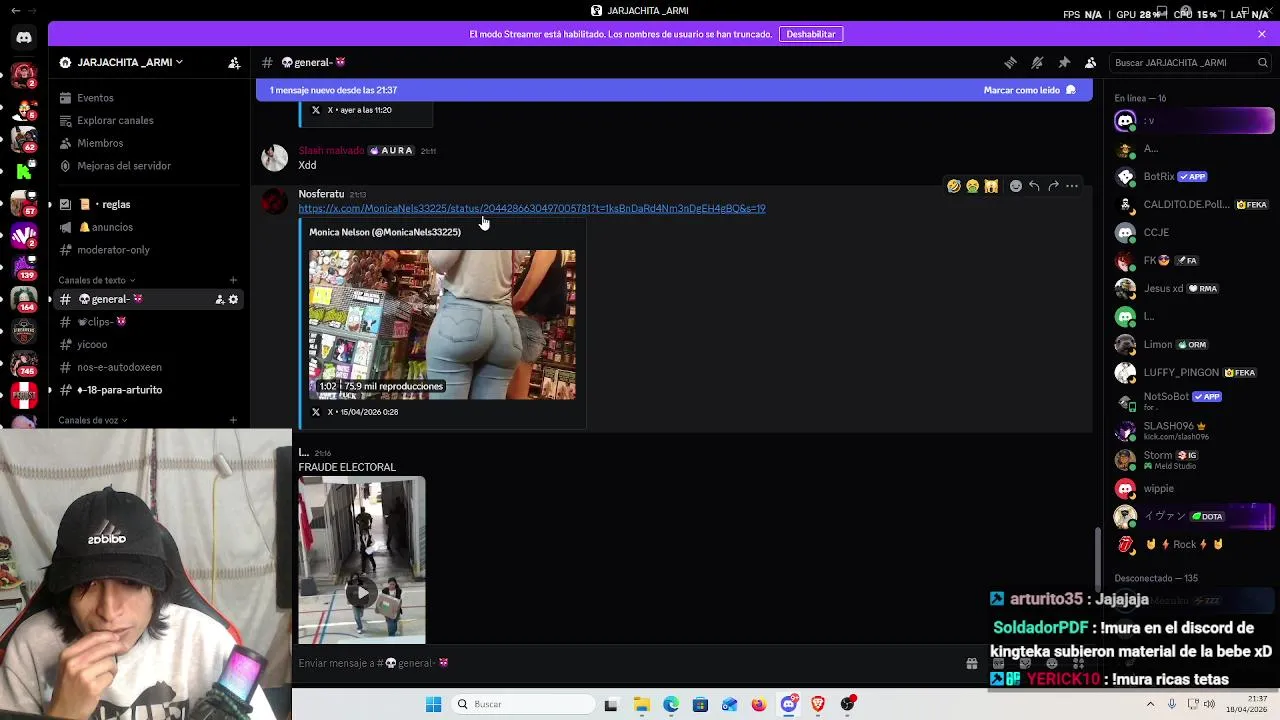This screenshot has height=720, width=1280.
Task: Open more options for Nosferatu's message
Action: coord(1072,186)
